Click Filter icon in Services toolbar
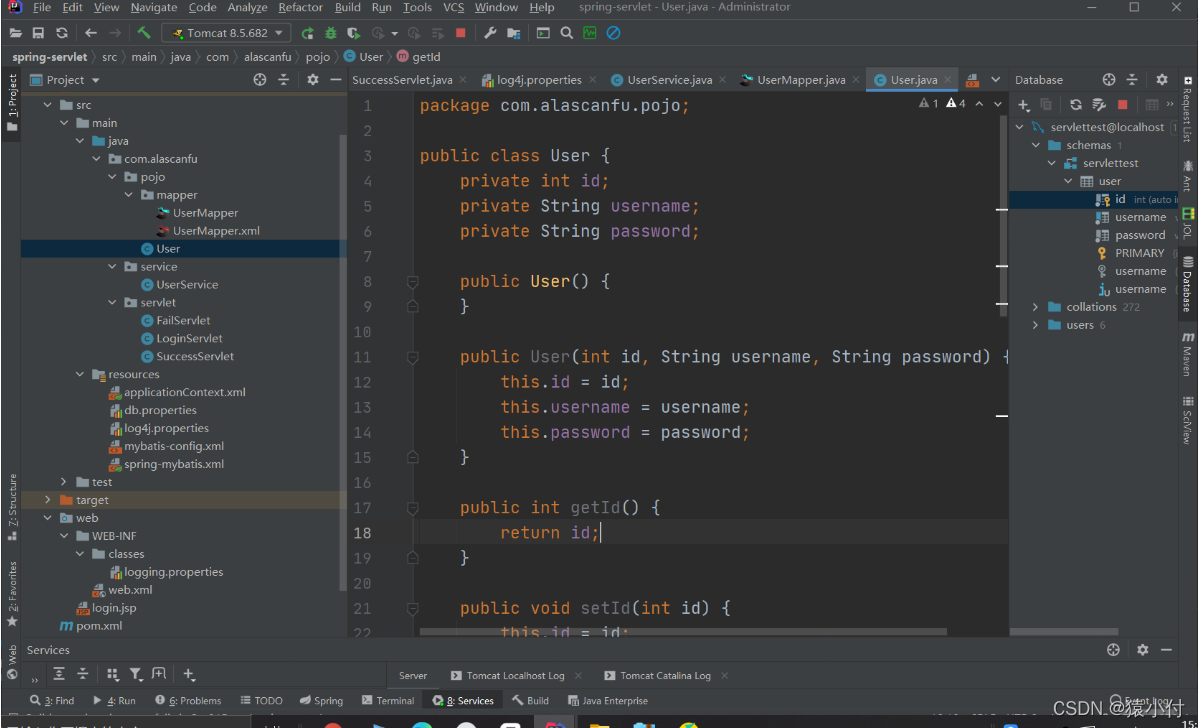1201x728 pixels. pos(135,674)
